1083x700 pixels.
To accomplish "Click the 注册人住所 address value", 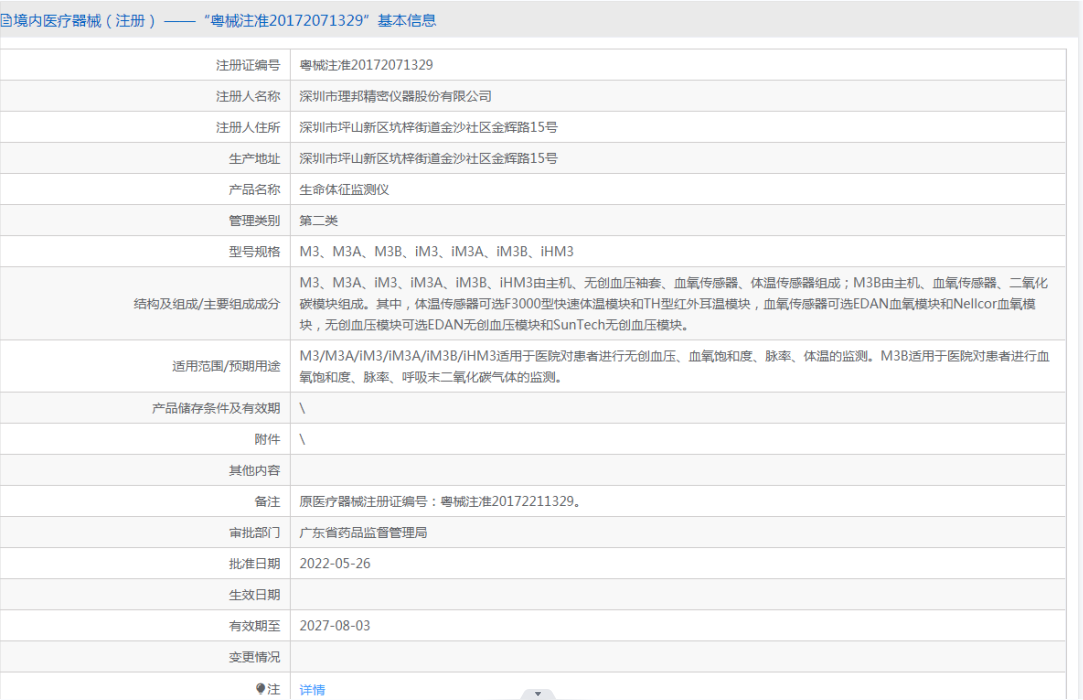I will (428, 127).
